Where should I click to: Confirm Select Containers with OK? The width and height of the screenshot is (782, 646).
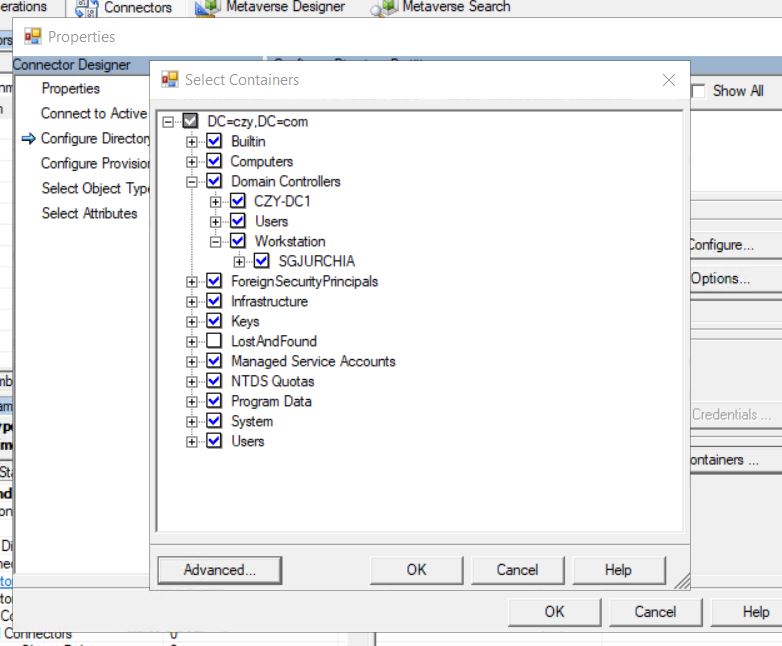click(416, 570)
